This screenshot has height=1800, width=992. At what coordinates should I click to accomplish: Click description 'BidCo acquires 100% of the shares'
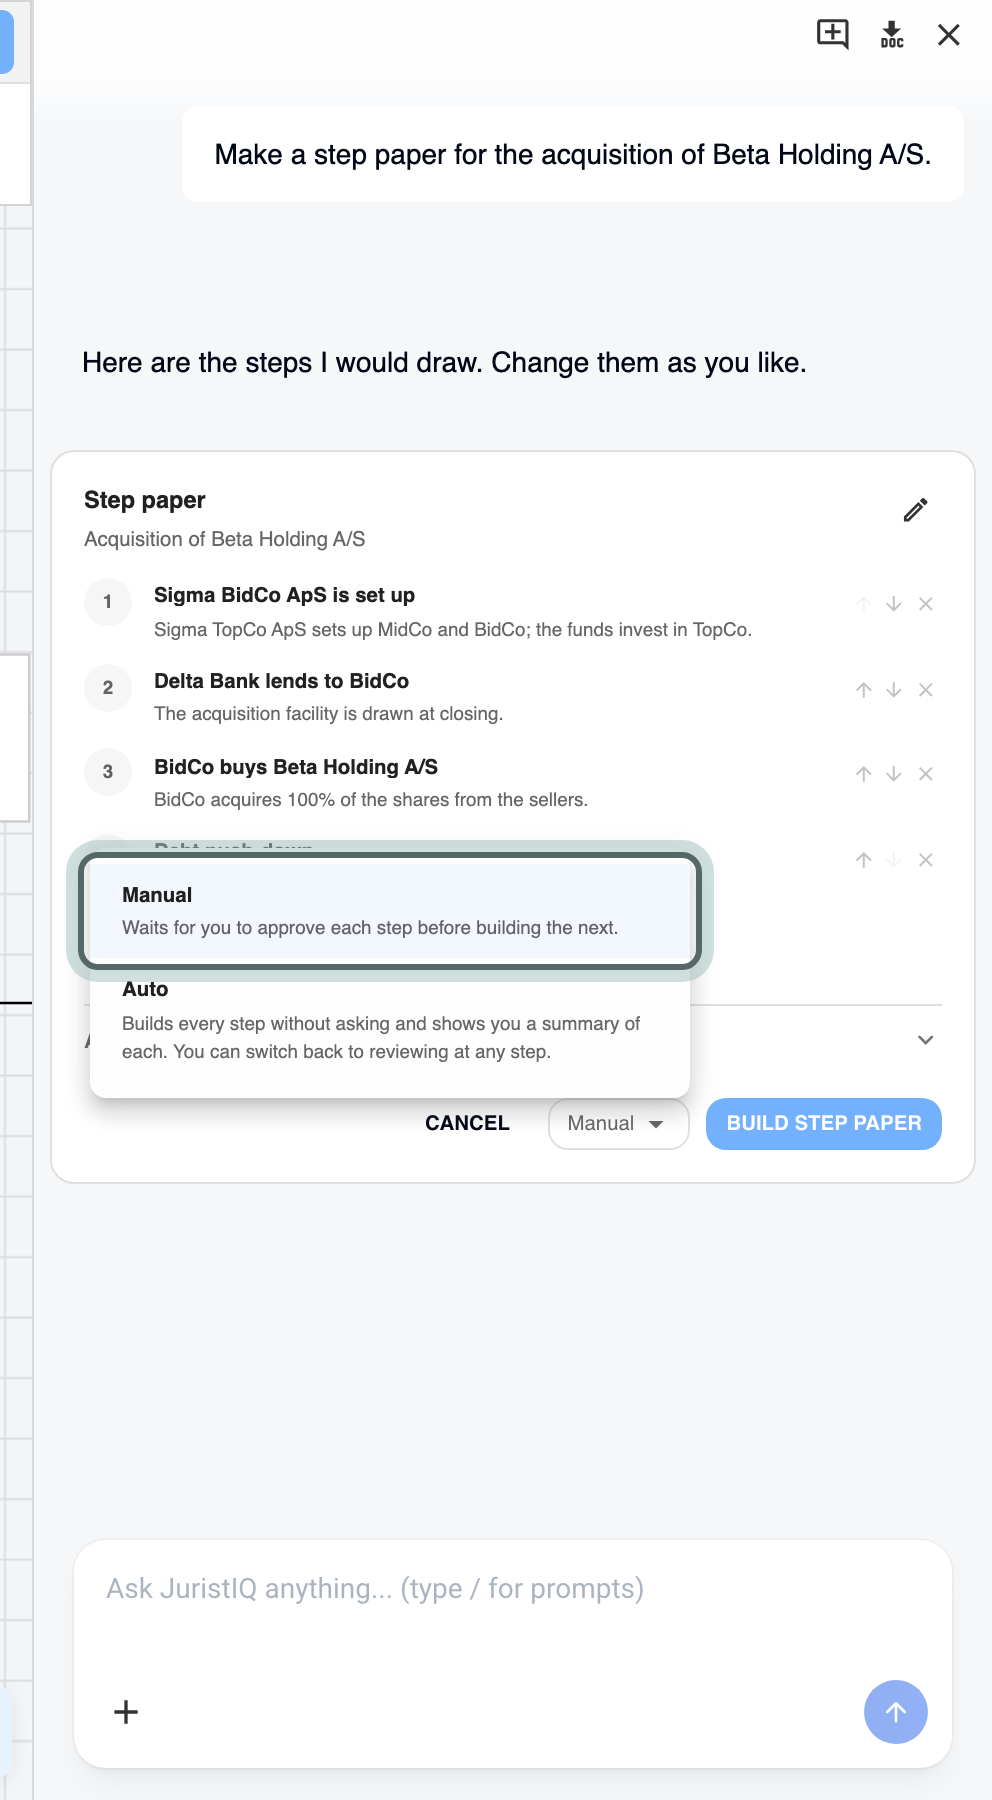click(x=371, y=800)
